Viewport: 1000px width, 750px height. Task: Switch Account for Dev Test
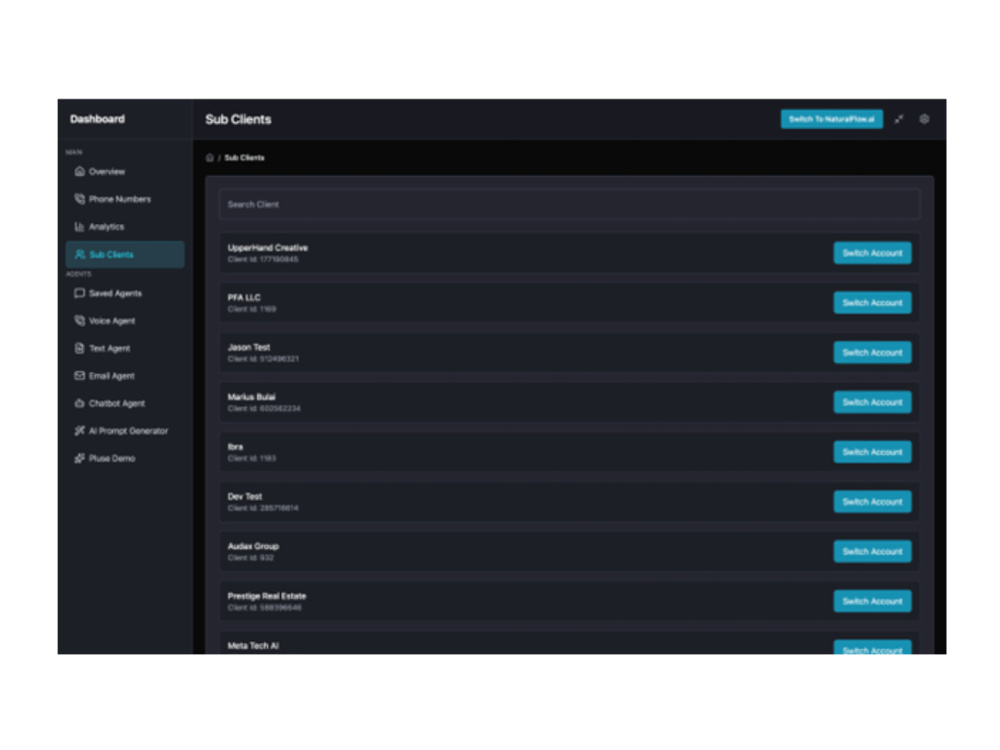pyautogui.click(x=872, y=501)
